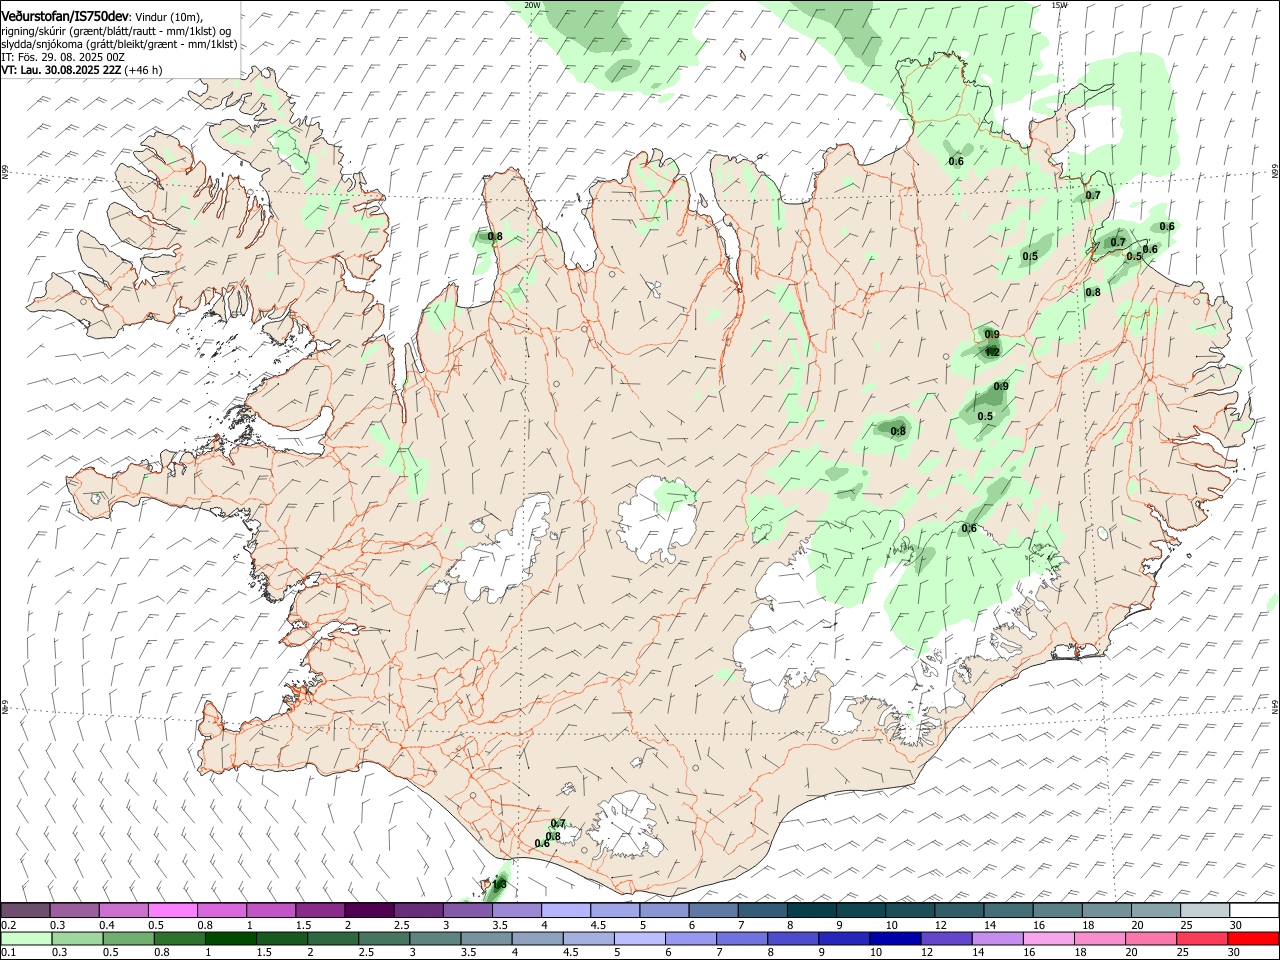Pick the darkest green swatch starting at 1
Viewport: 1280px width, 960px height.
pos(230,938)
